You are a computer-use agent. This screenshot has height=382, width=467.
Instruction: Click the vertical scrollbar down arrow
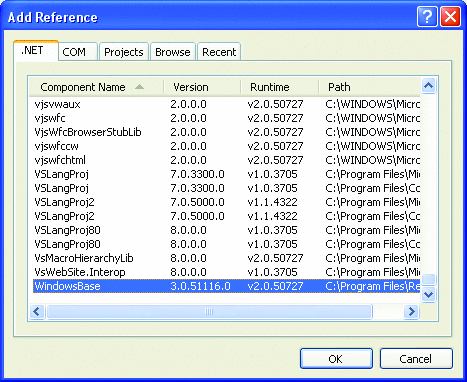tap(428, 295)
